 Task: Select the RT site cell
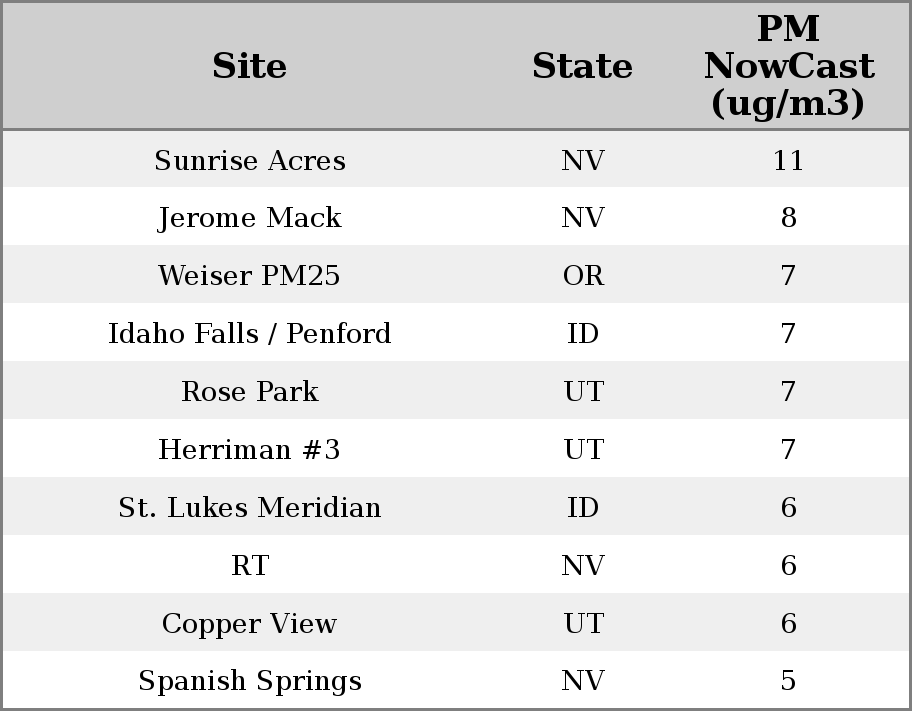(250, 566)
